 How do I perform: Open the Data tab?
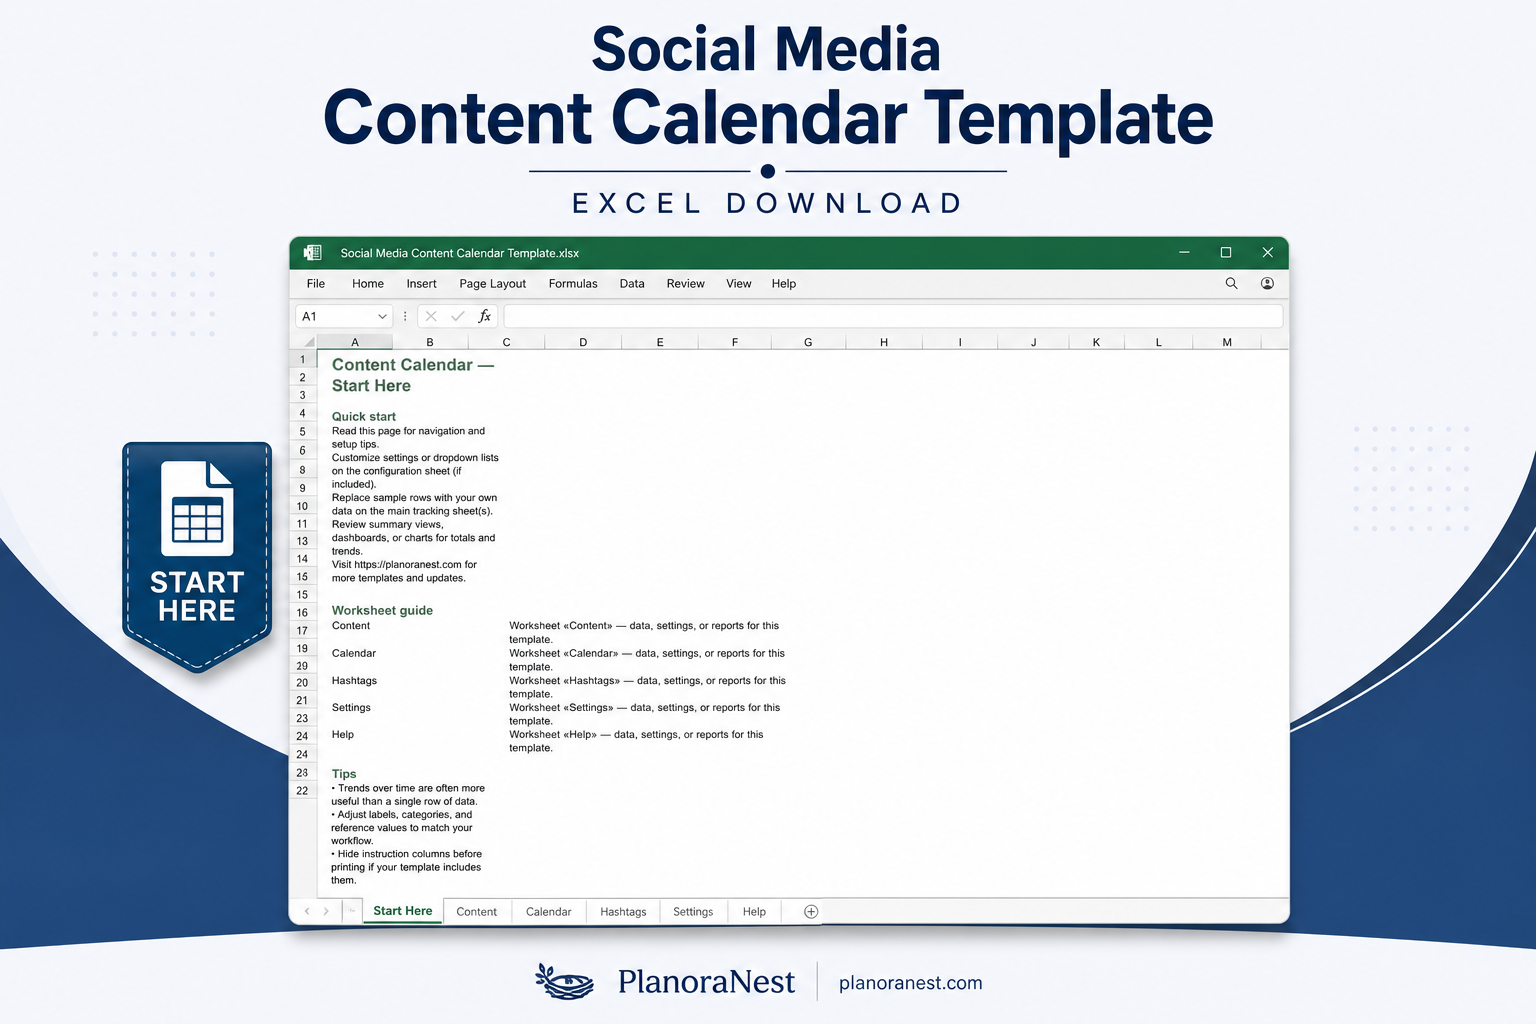(632, 284)
